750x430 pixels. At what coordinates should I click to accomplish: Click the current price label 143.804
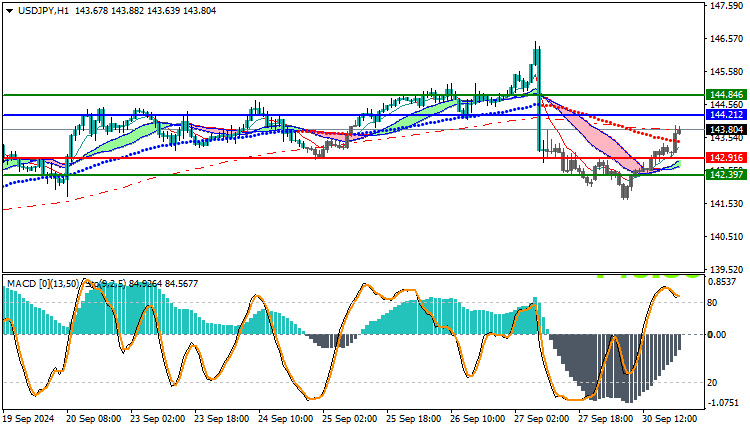727,130
